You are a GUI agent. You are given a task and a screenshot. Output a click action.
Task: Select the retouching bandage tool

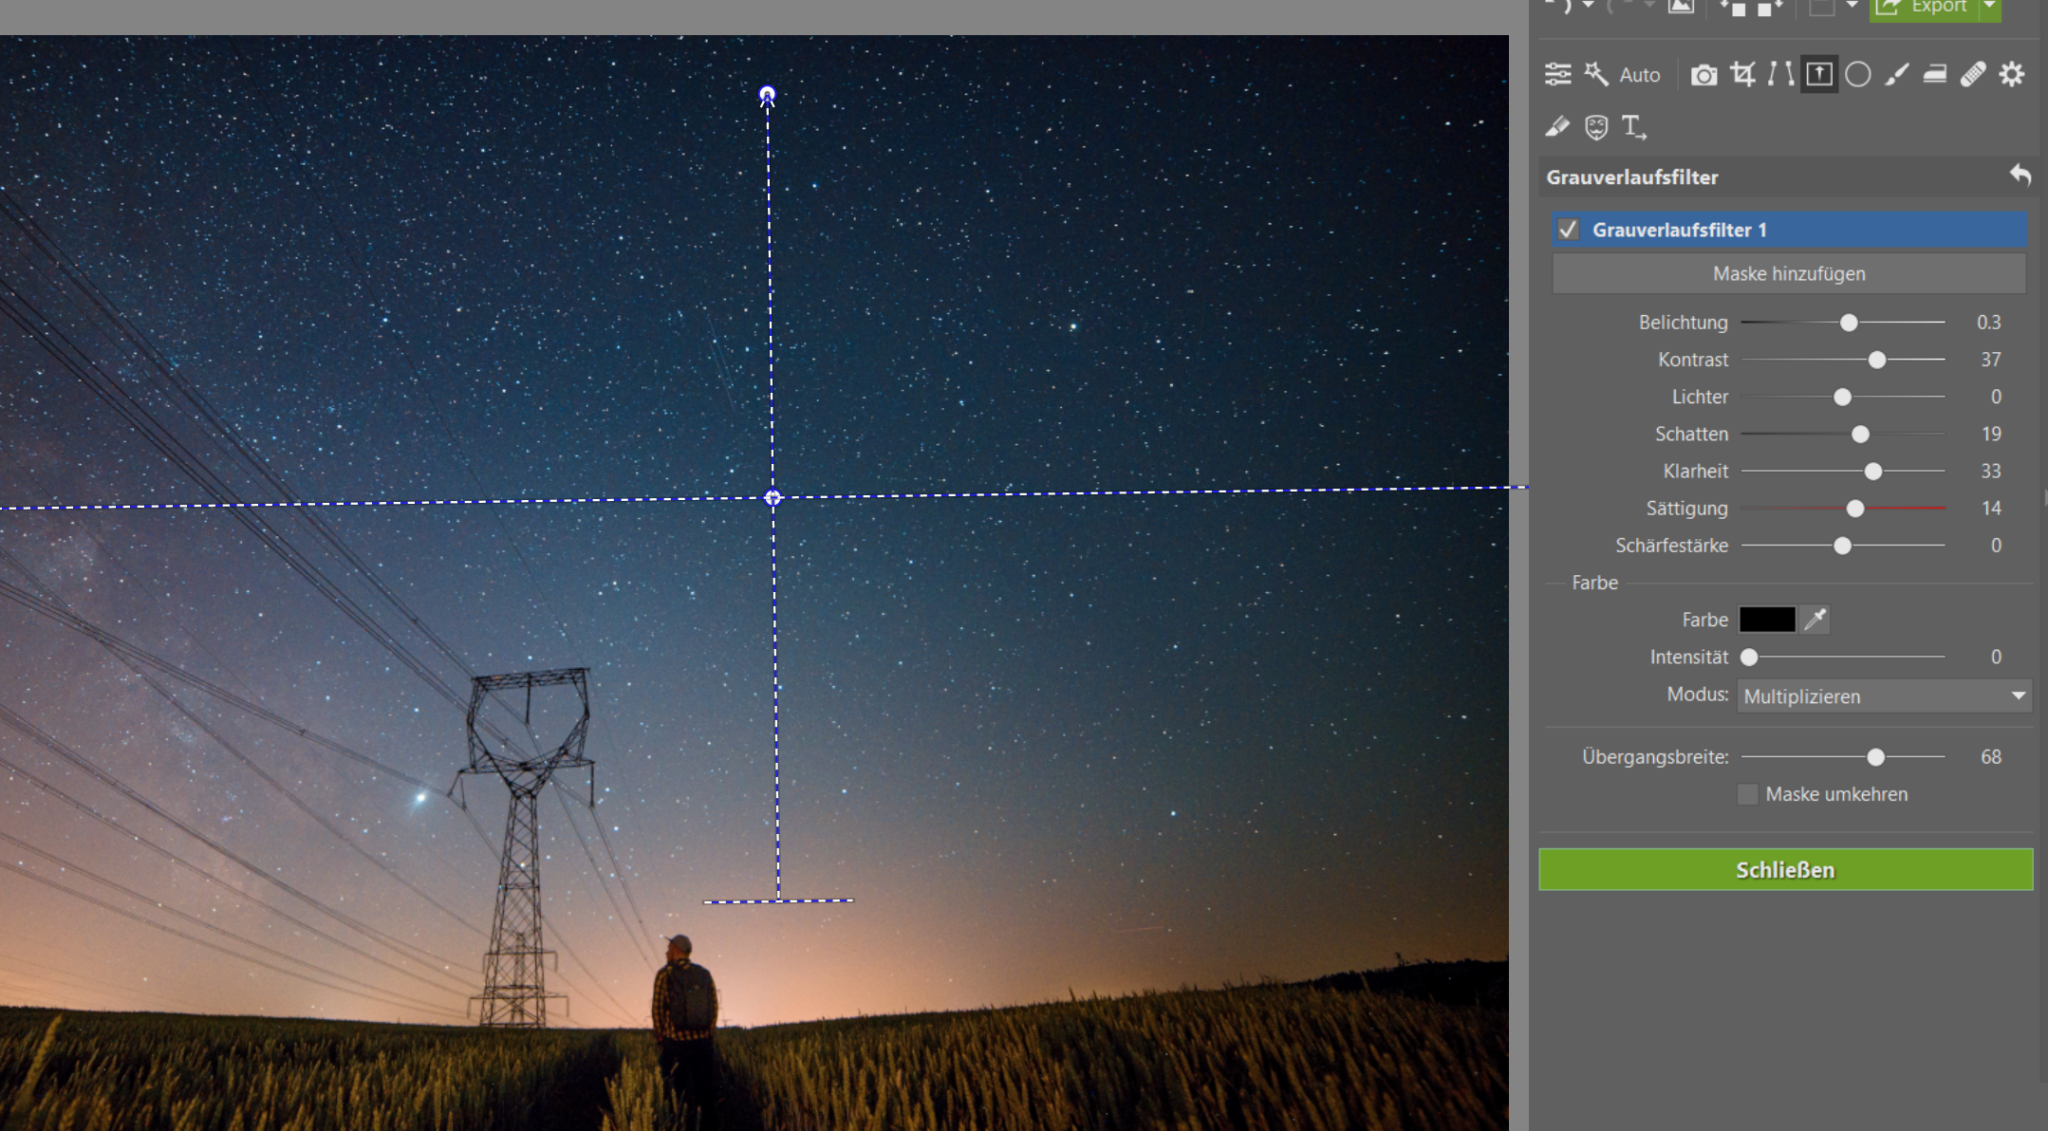[x=1973, y=74]
